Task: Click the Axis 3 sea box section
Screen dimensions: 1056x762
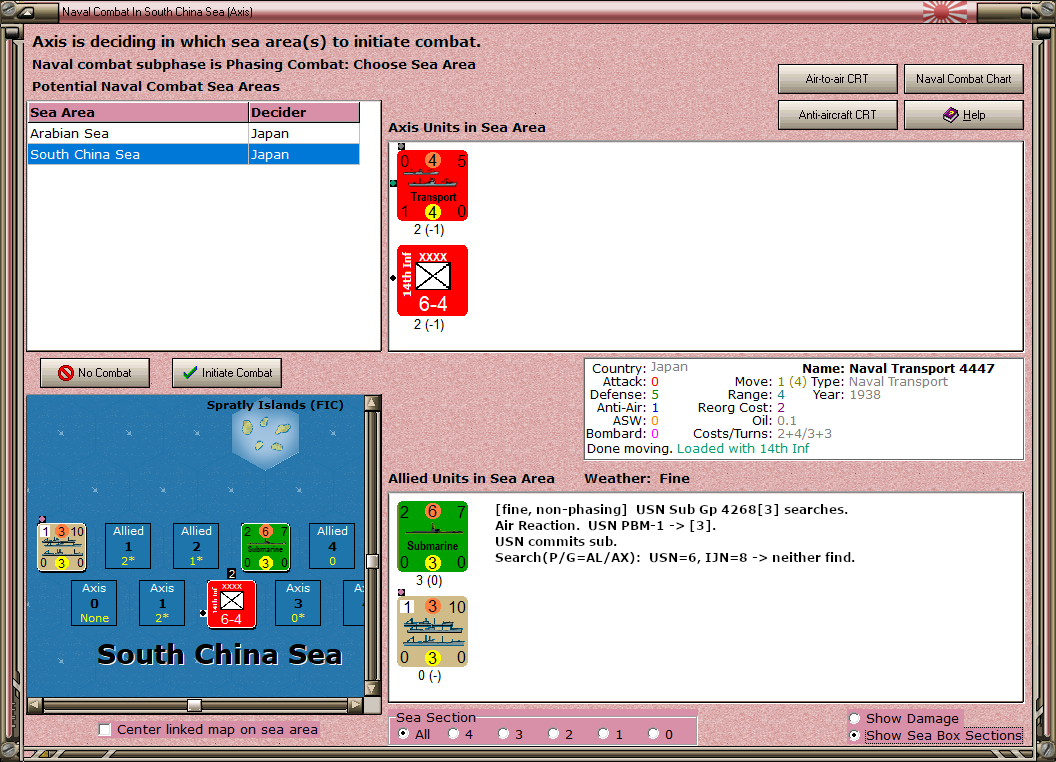Action: coord(298,603)
